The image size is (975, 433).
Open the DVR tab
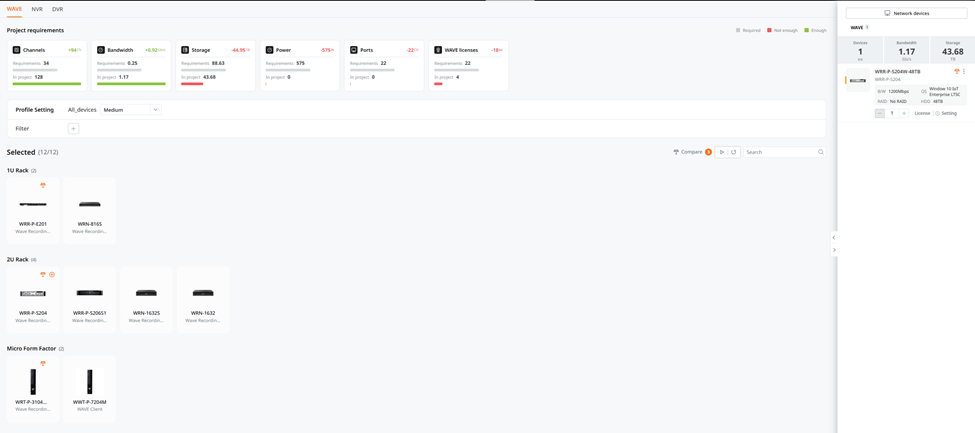[57, 9]
